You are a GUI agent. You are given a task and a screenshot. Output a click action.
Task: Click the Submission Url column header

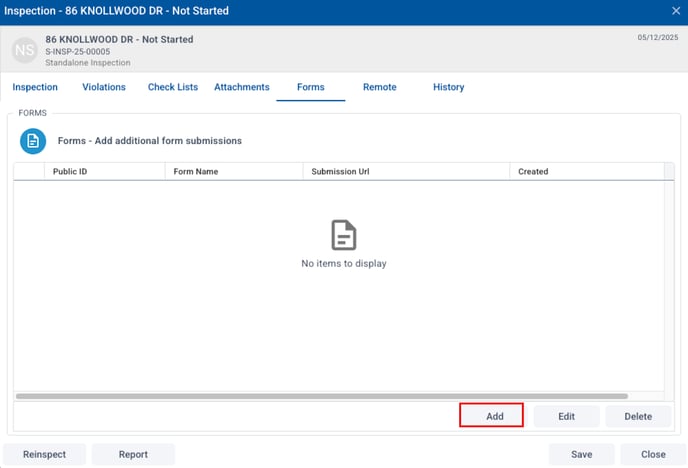[340, 171]
